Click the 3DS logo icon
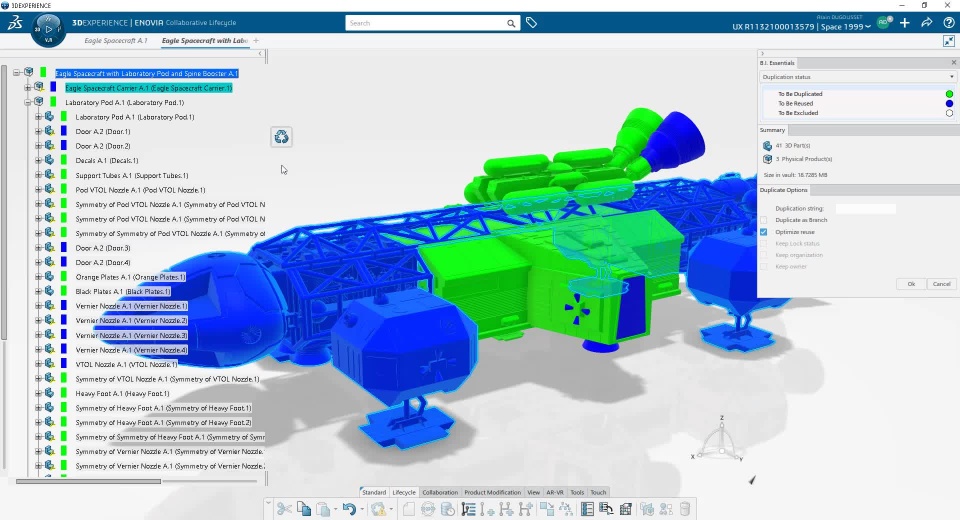This screenshot has width=960, height=520. 15,23
